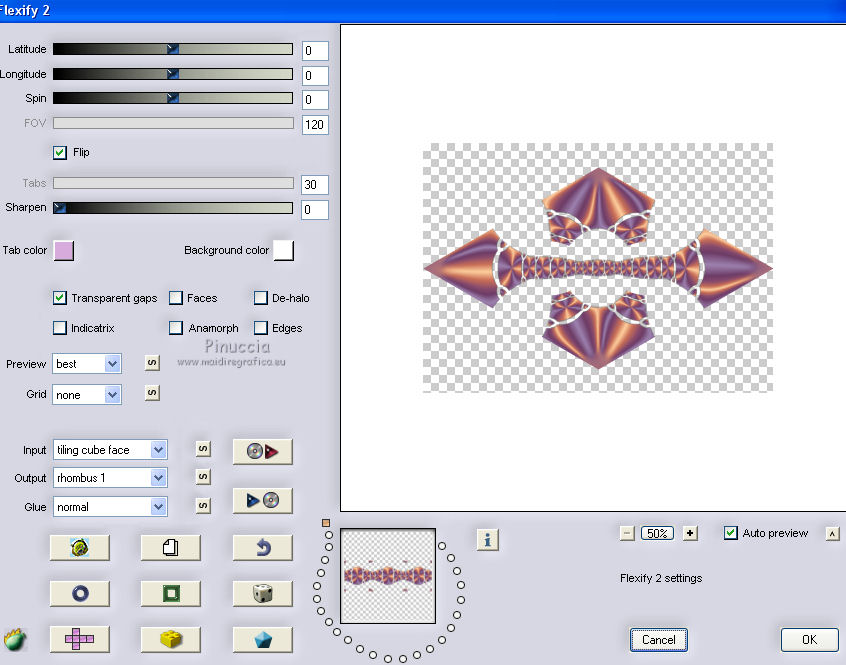The height and width of the screenshot is (665, 846).
Task: Click the copy pages icon button
Action: (170, 548)
